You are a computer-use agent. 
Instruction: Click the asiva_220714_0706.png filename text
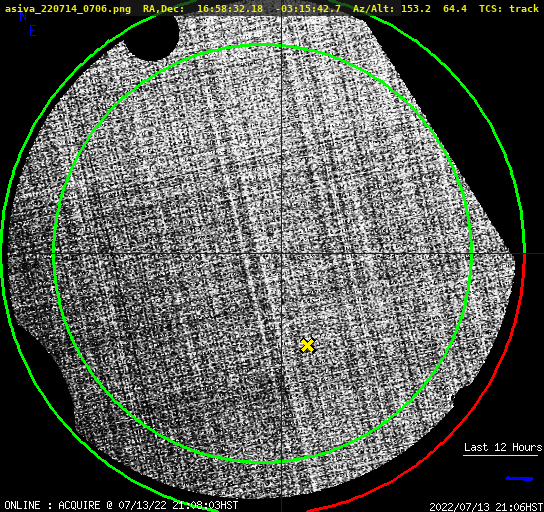pos(68,8)
